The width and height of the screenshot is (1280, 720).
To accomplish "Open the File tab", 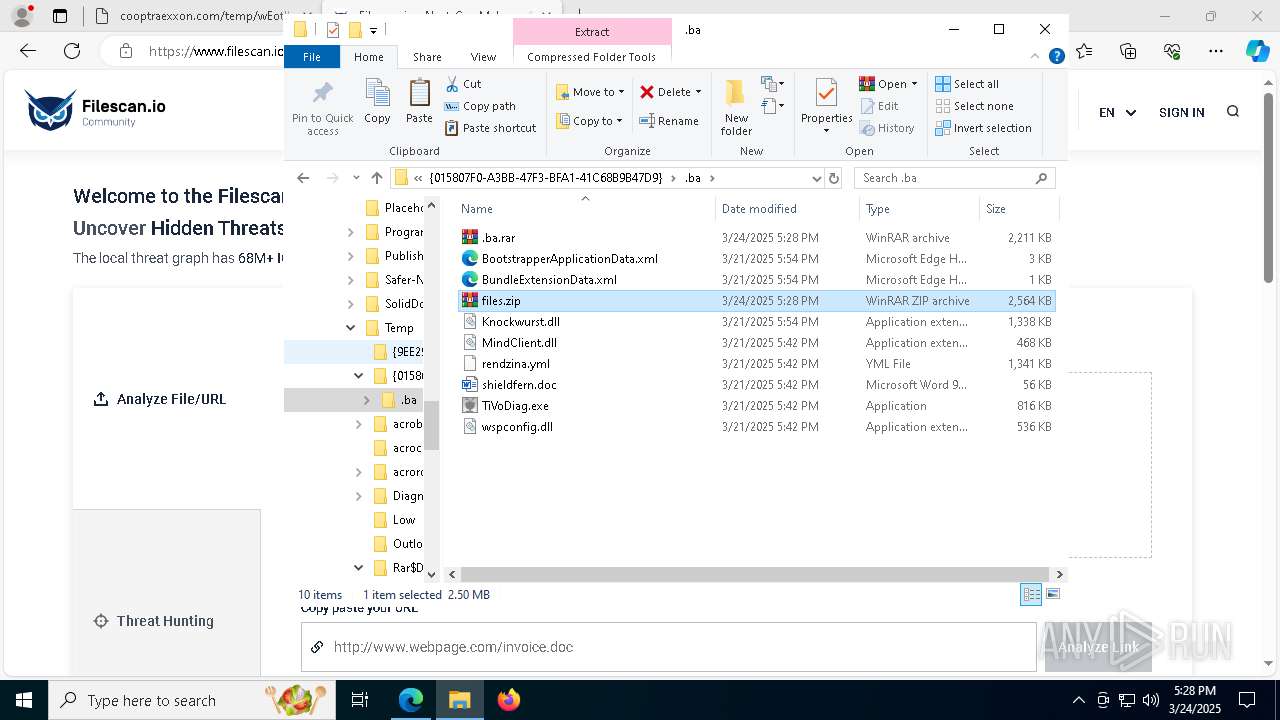I will coord(312,57).
